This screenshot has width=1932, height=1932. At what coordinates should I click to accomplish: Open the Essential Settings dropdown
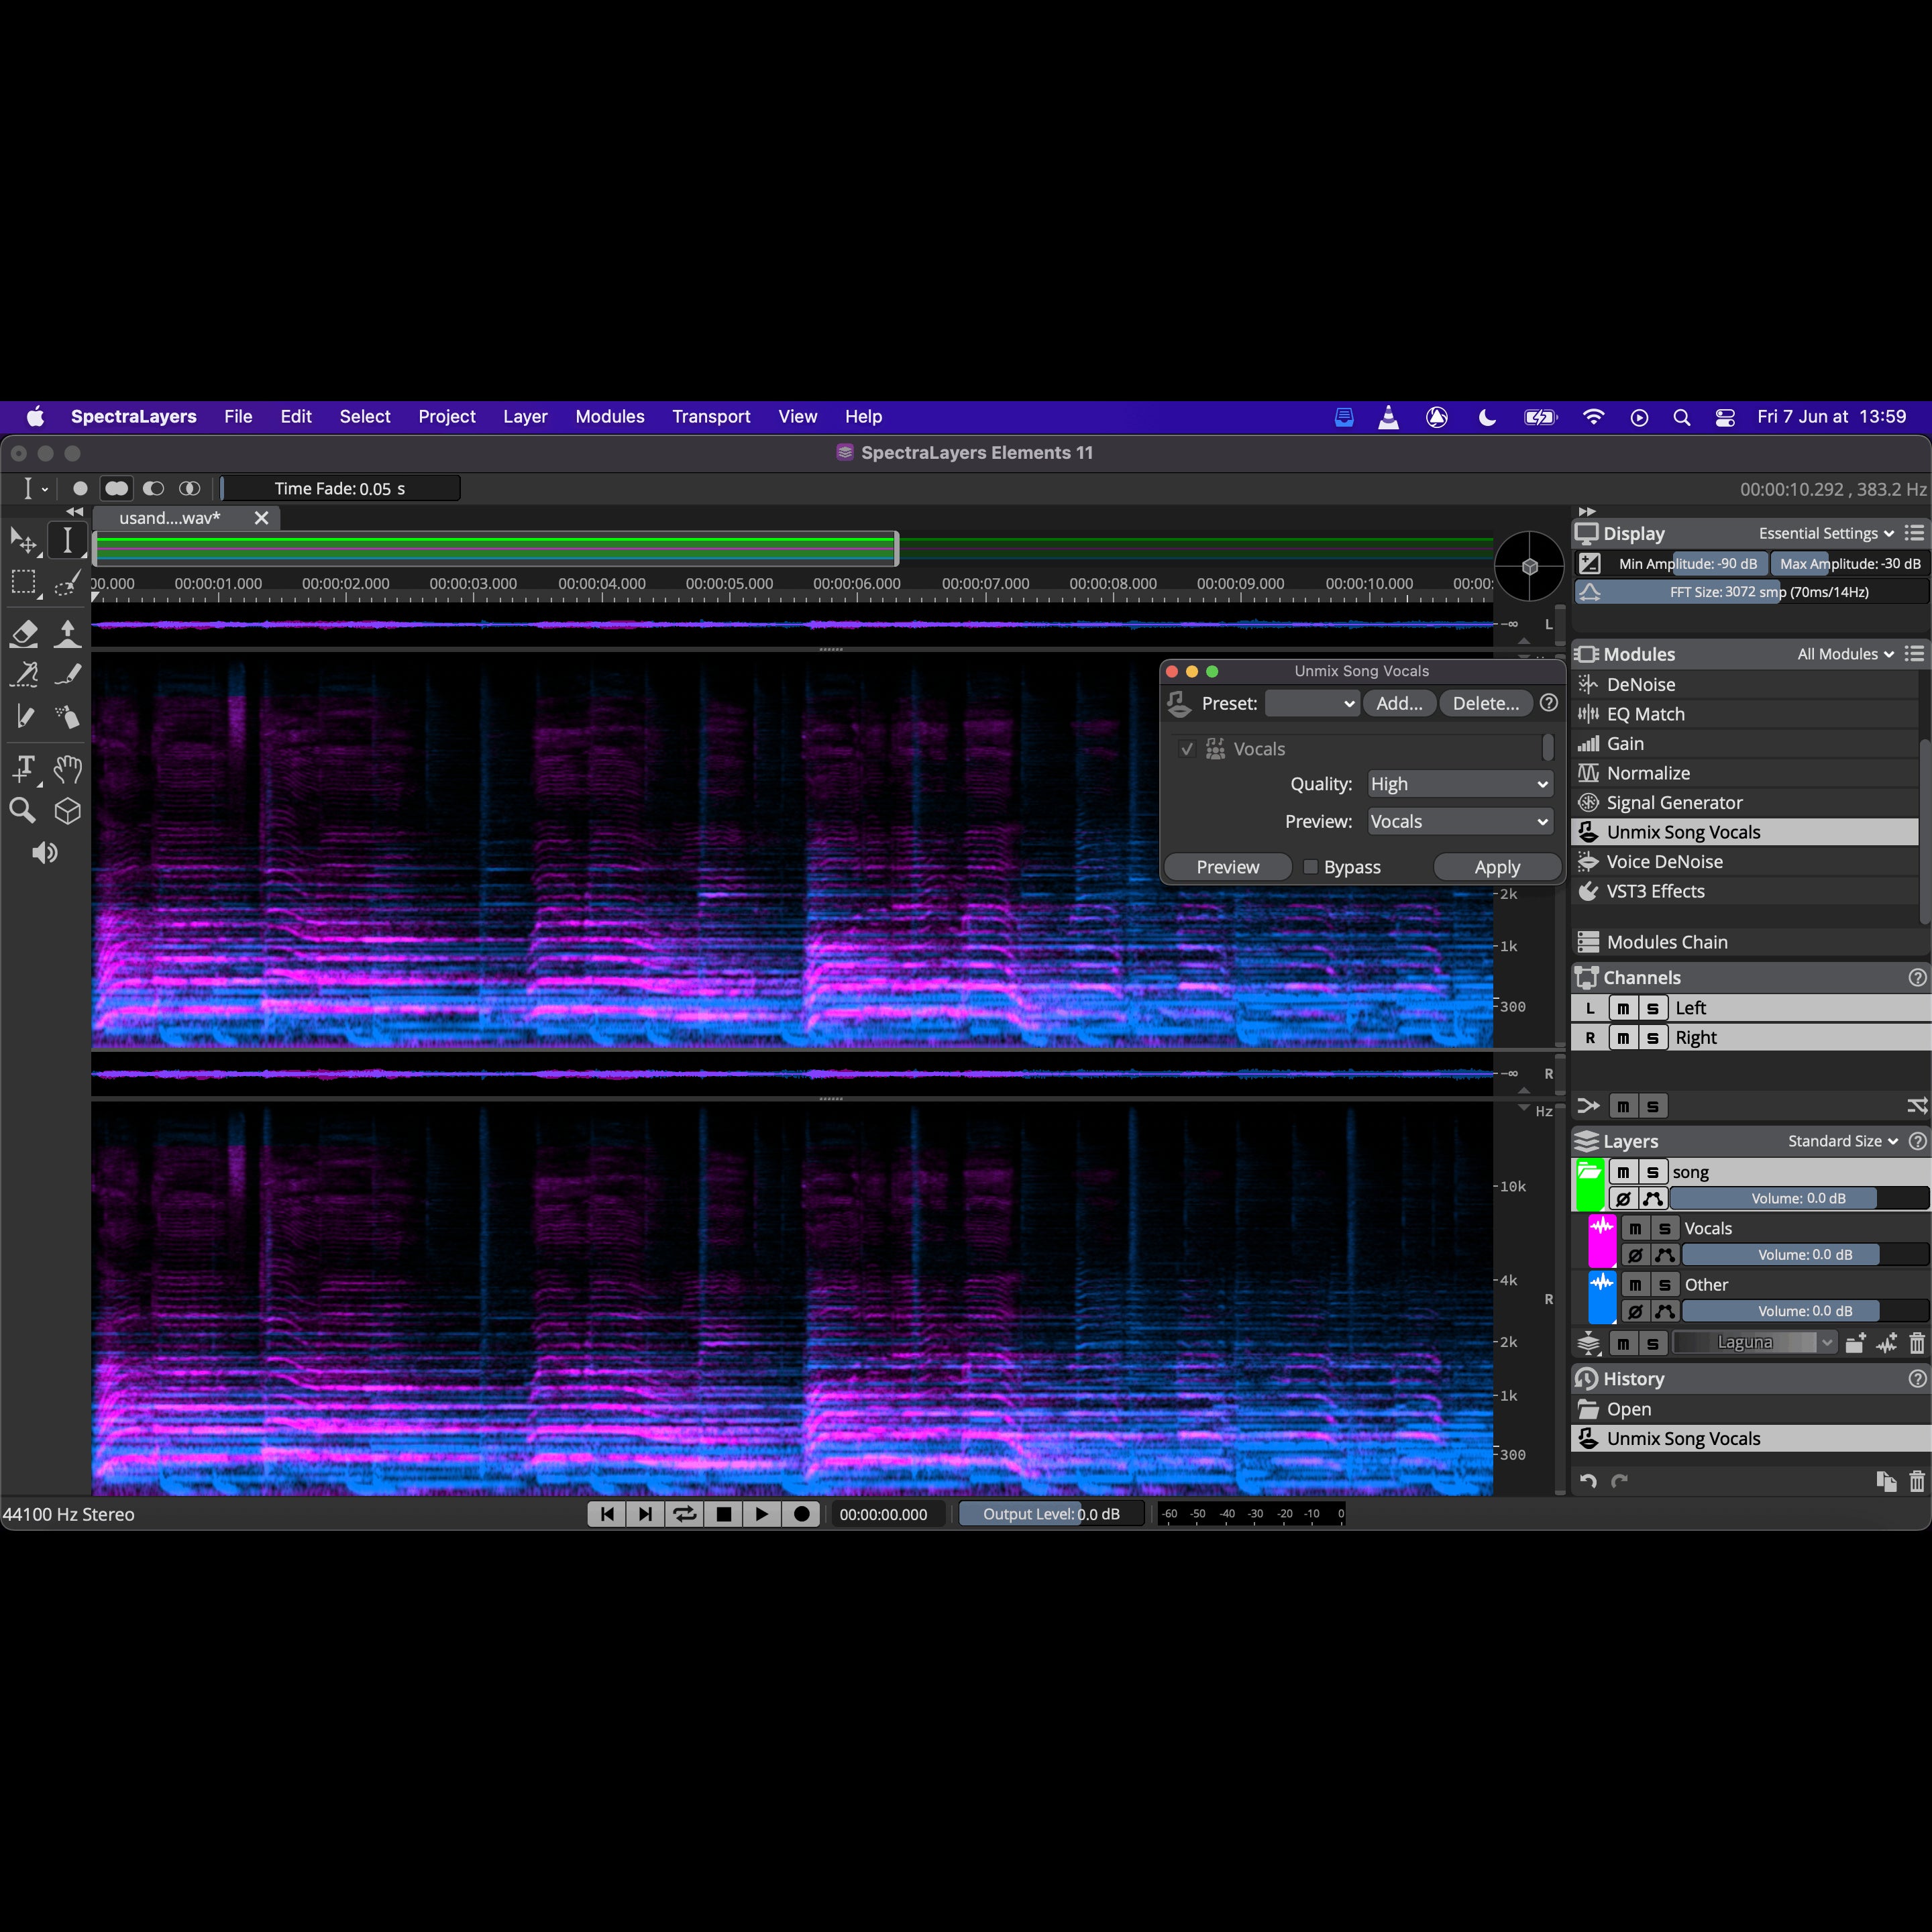point(1826,534)
